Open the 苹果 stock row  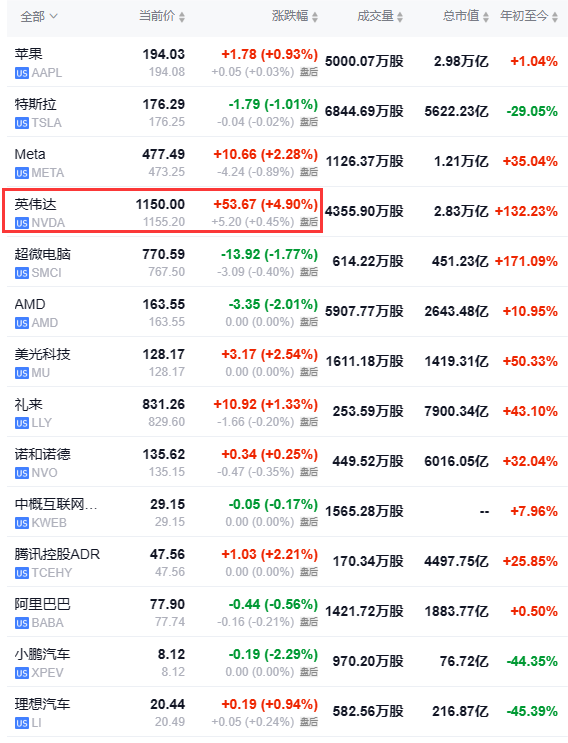(x=287, y=62)
